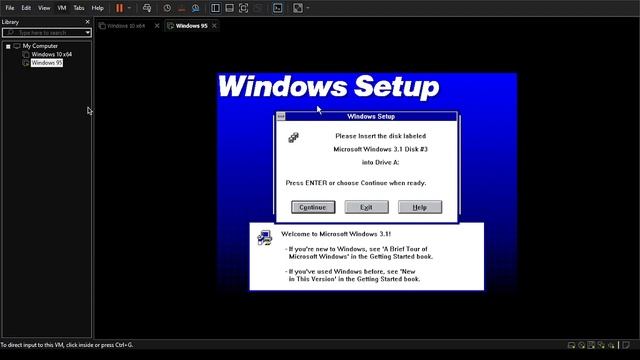Click Exit in the Windows Setup dialog
Image resolution: width=640 pixels, height=360 pixels.
(x=367, y=207)
